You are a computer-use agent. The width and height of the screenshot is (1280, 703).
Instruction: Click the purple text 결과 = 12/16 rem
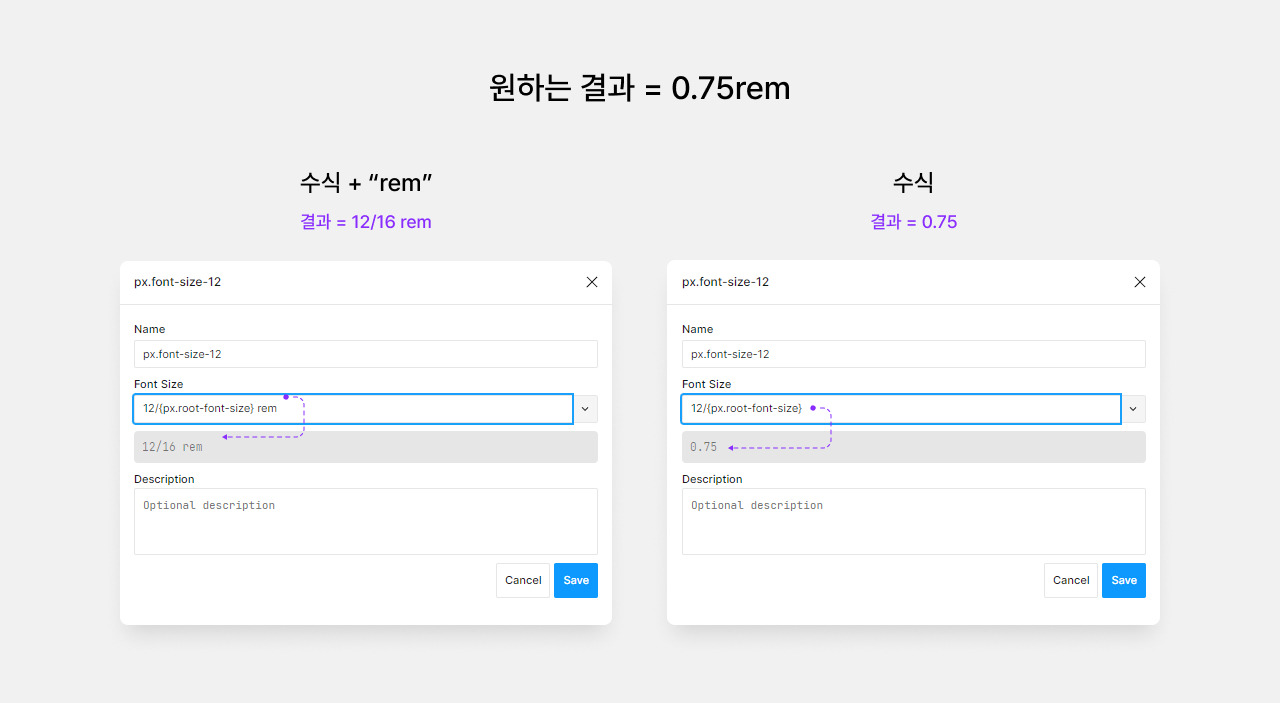365,221
